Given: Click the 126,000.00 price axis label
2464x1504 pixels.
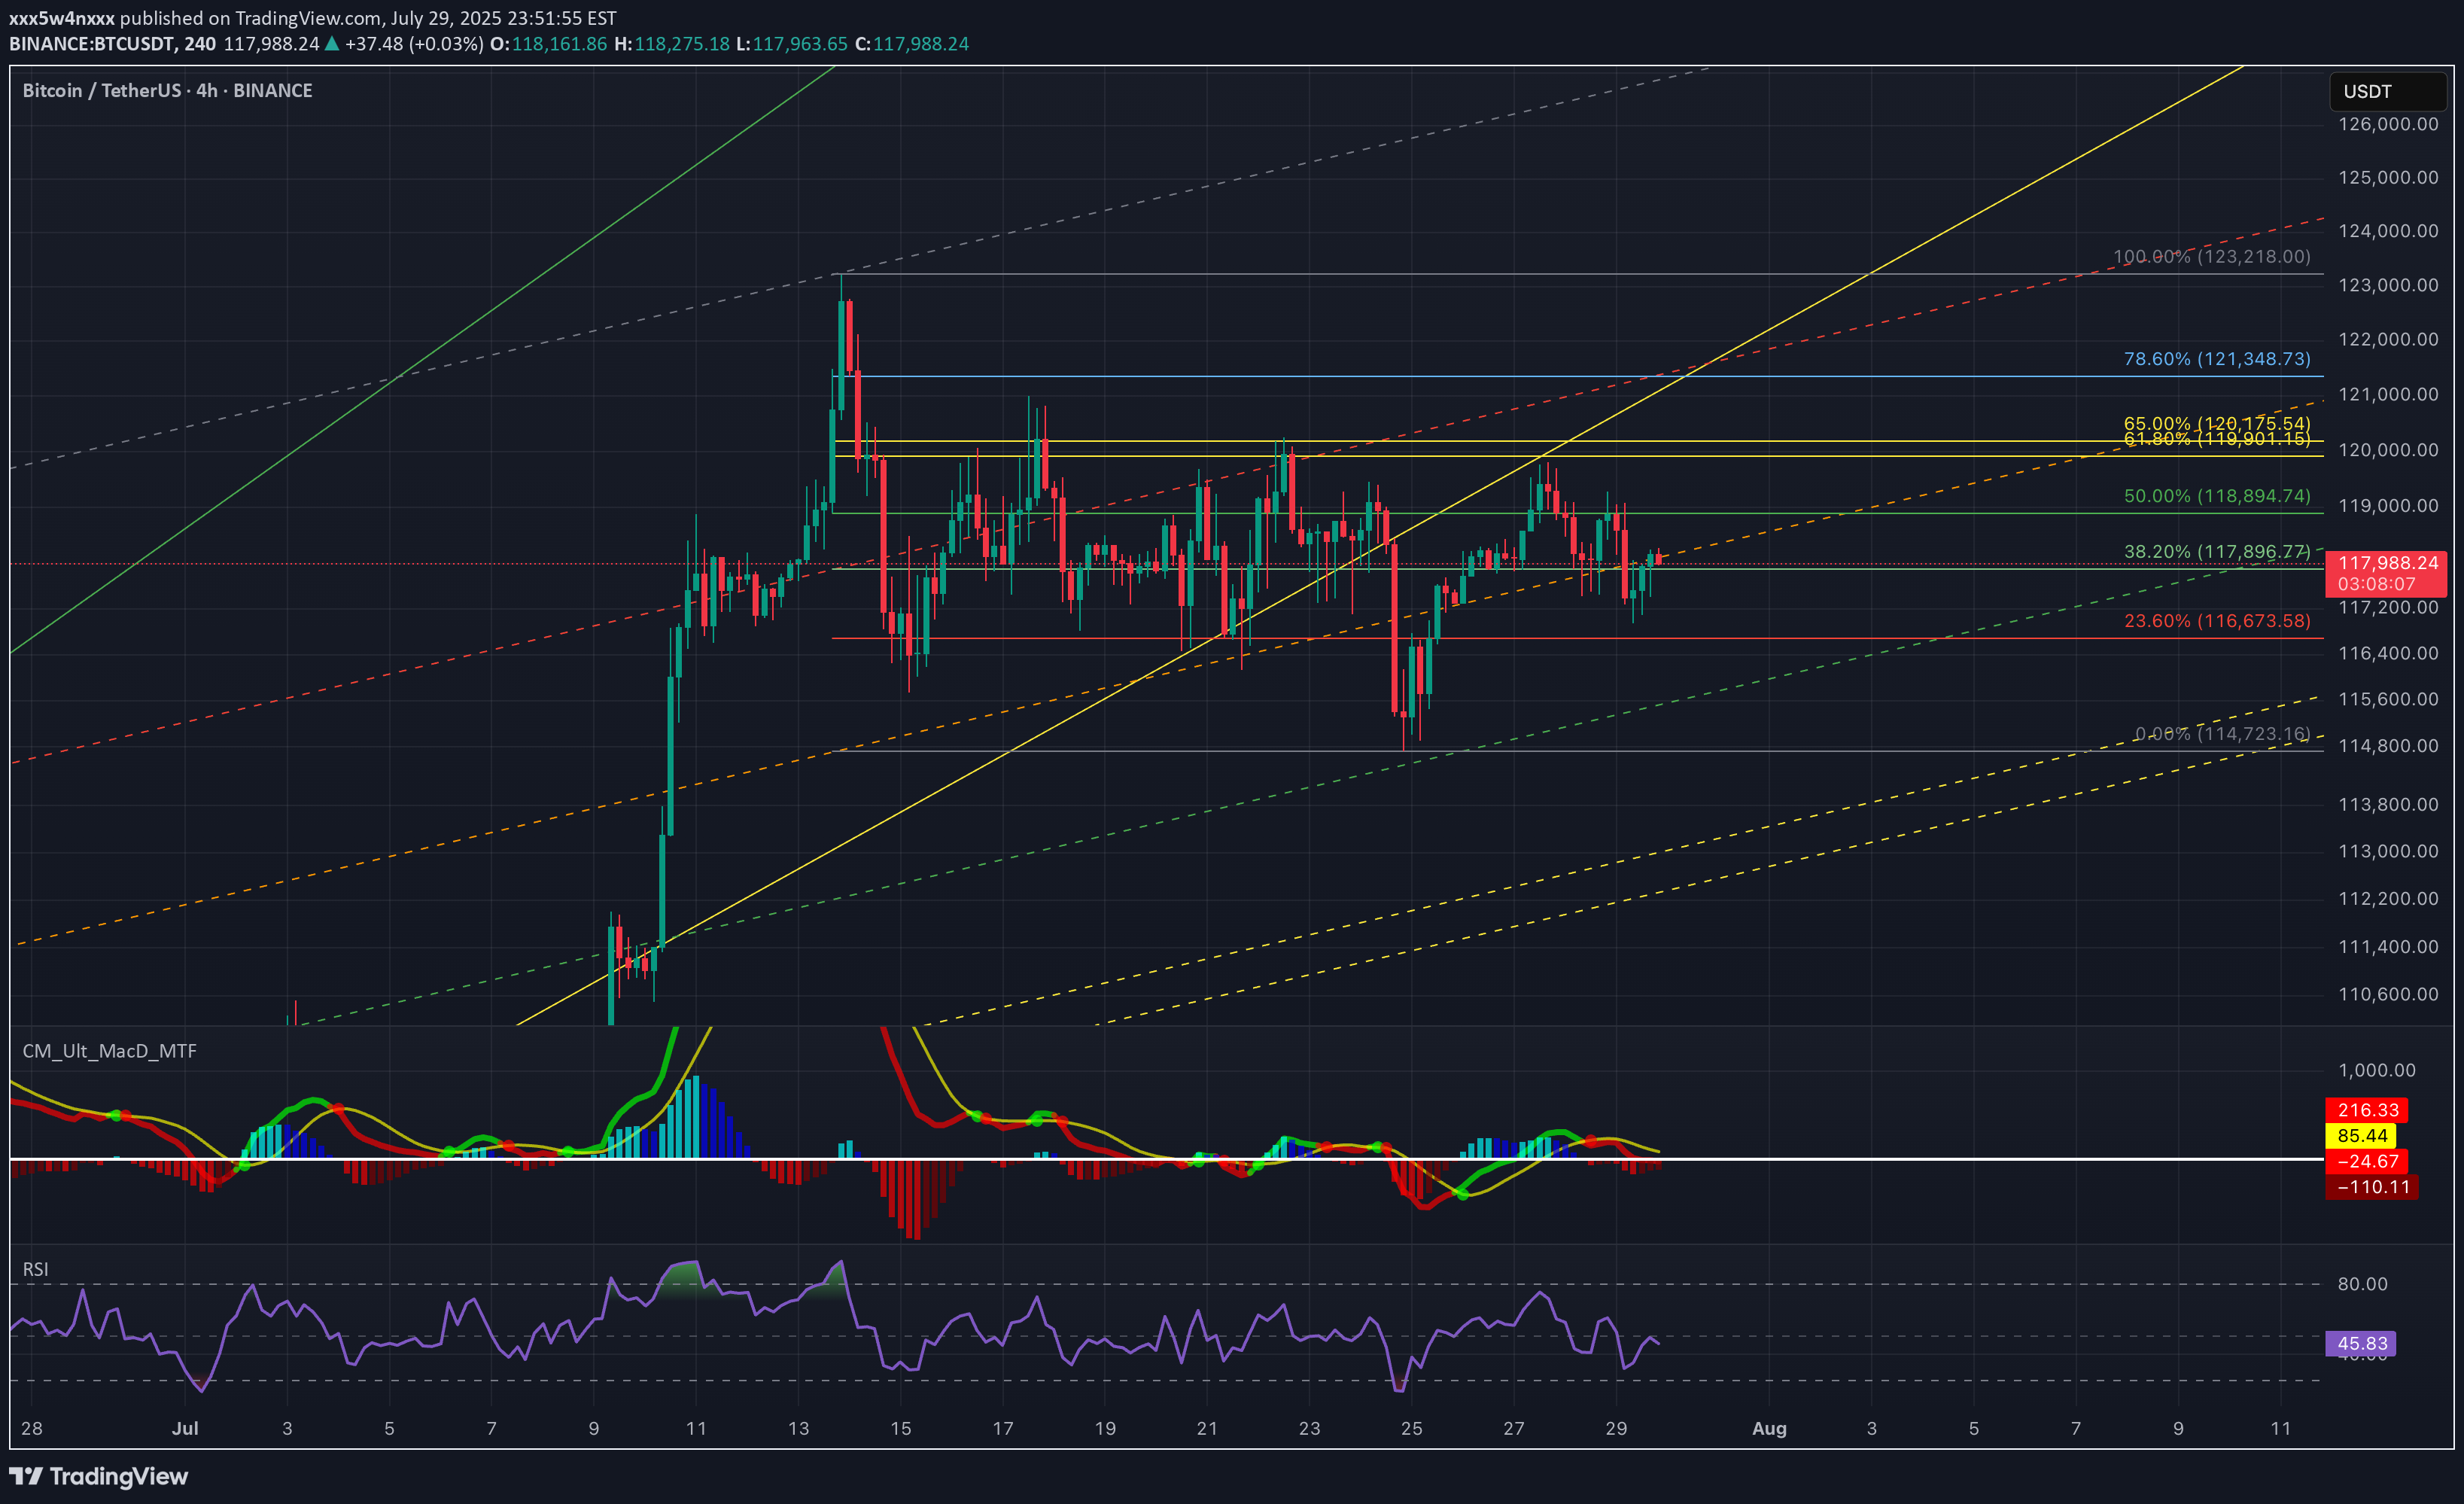Looking at the screenshot, I should 2388,124.
